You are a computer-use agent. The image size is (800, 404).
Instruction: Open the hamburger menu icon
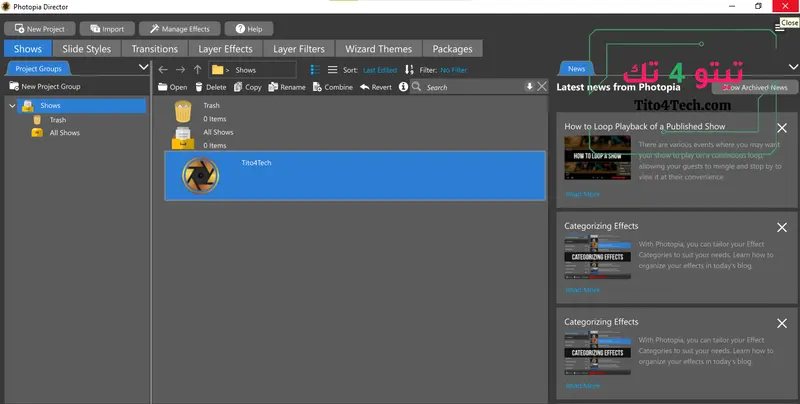779,28
